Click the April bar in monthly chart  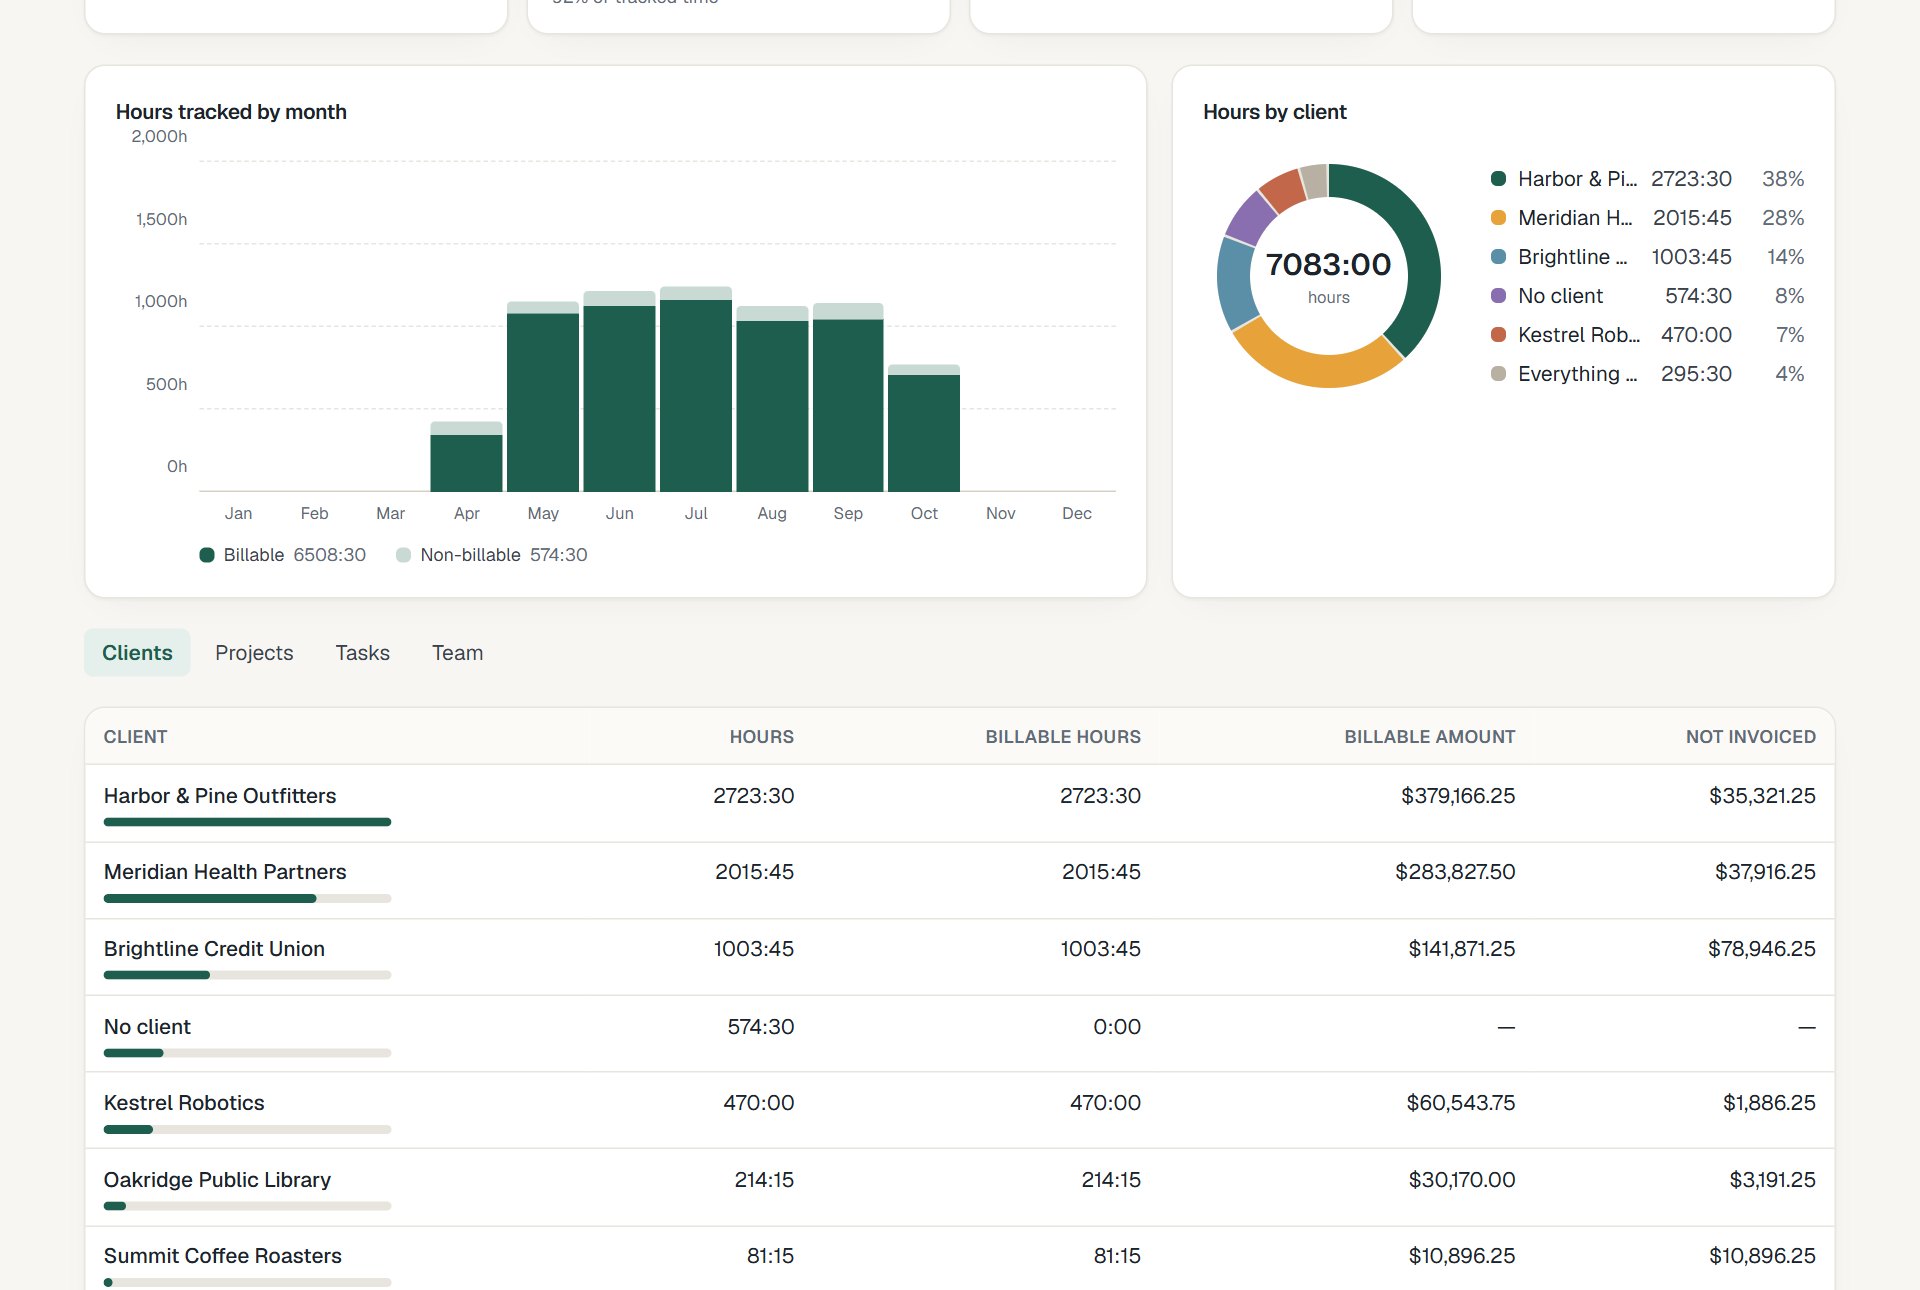pyautogui.click(x=466, y=457)
